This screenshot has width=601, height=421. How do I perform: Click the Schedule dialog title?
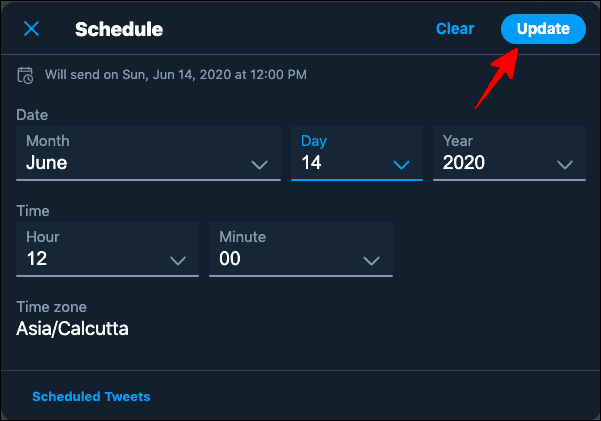coord(119,29)
